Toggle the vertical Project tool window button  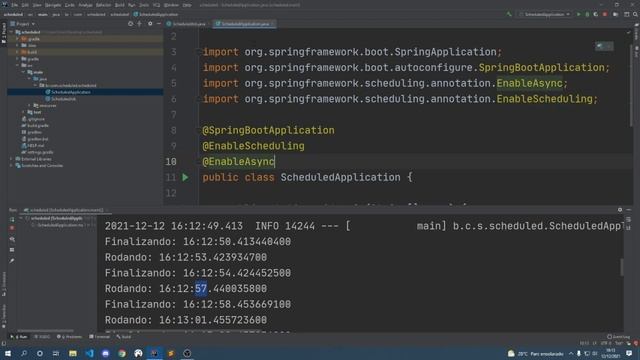(4, 34)
